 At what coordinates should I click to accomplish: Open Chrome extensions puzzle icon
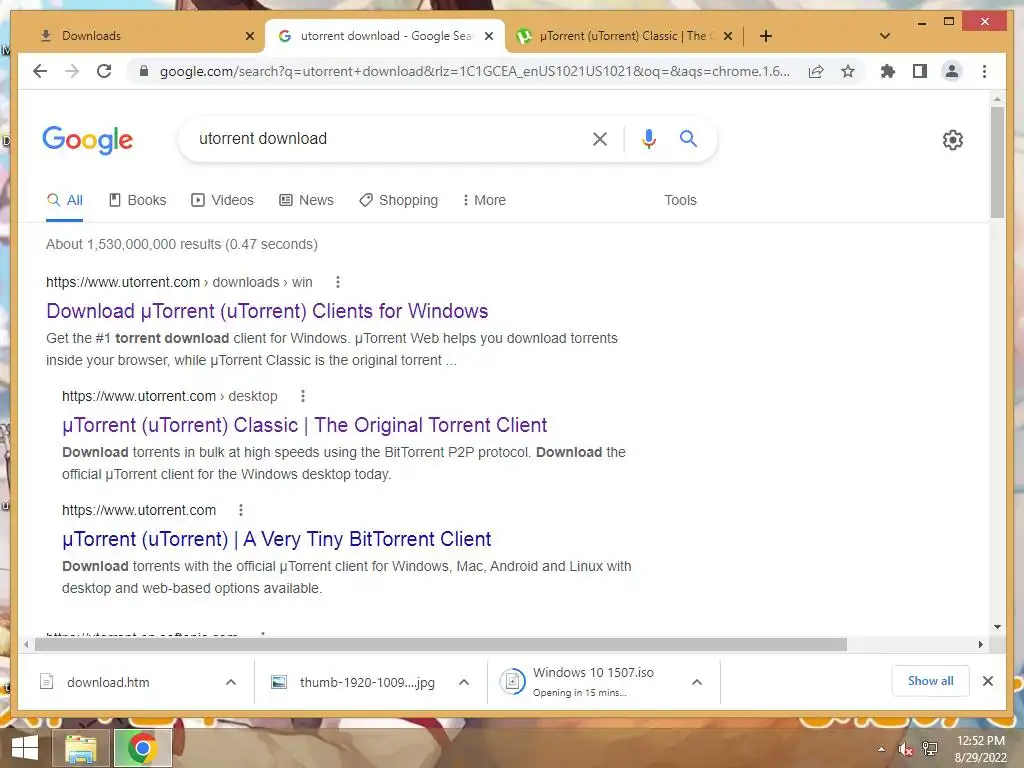888,71
